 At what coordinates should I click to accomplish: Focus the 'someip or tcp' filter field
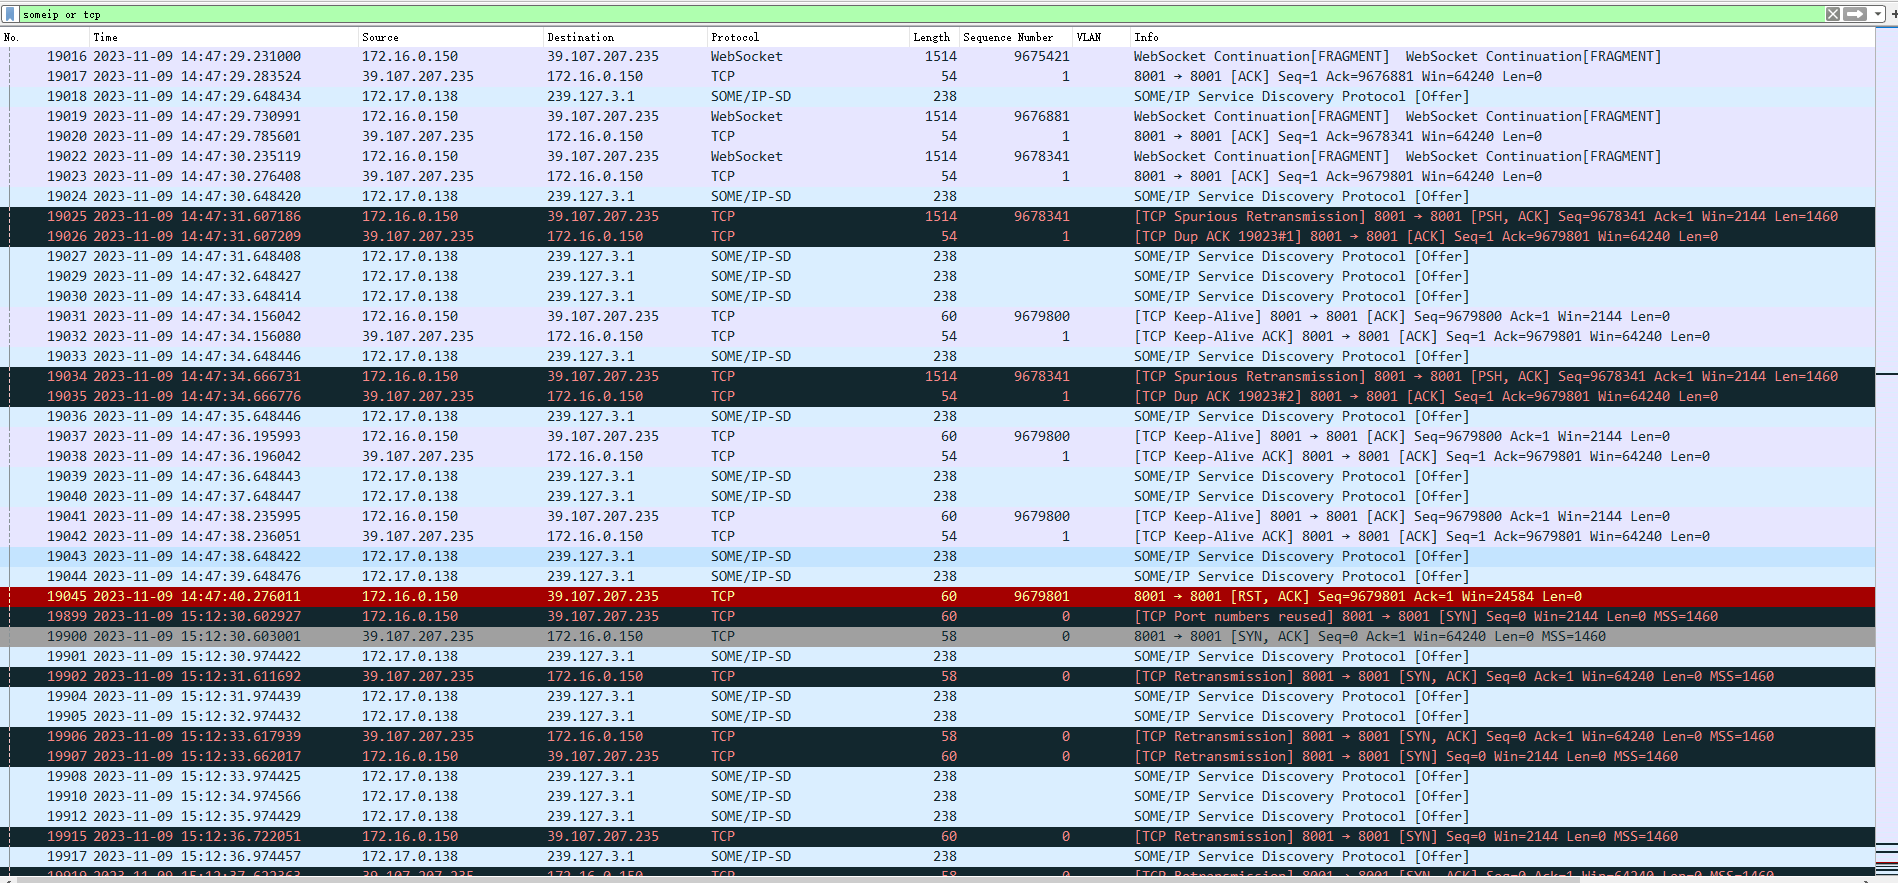[x=920, y=14]
